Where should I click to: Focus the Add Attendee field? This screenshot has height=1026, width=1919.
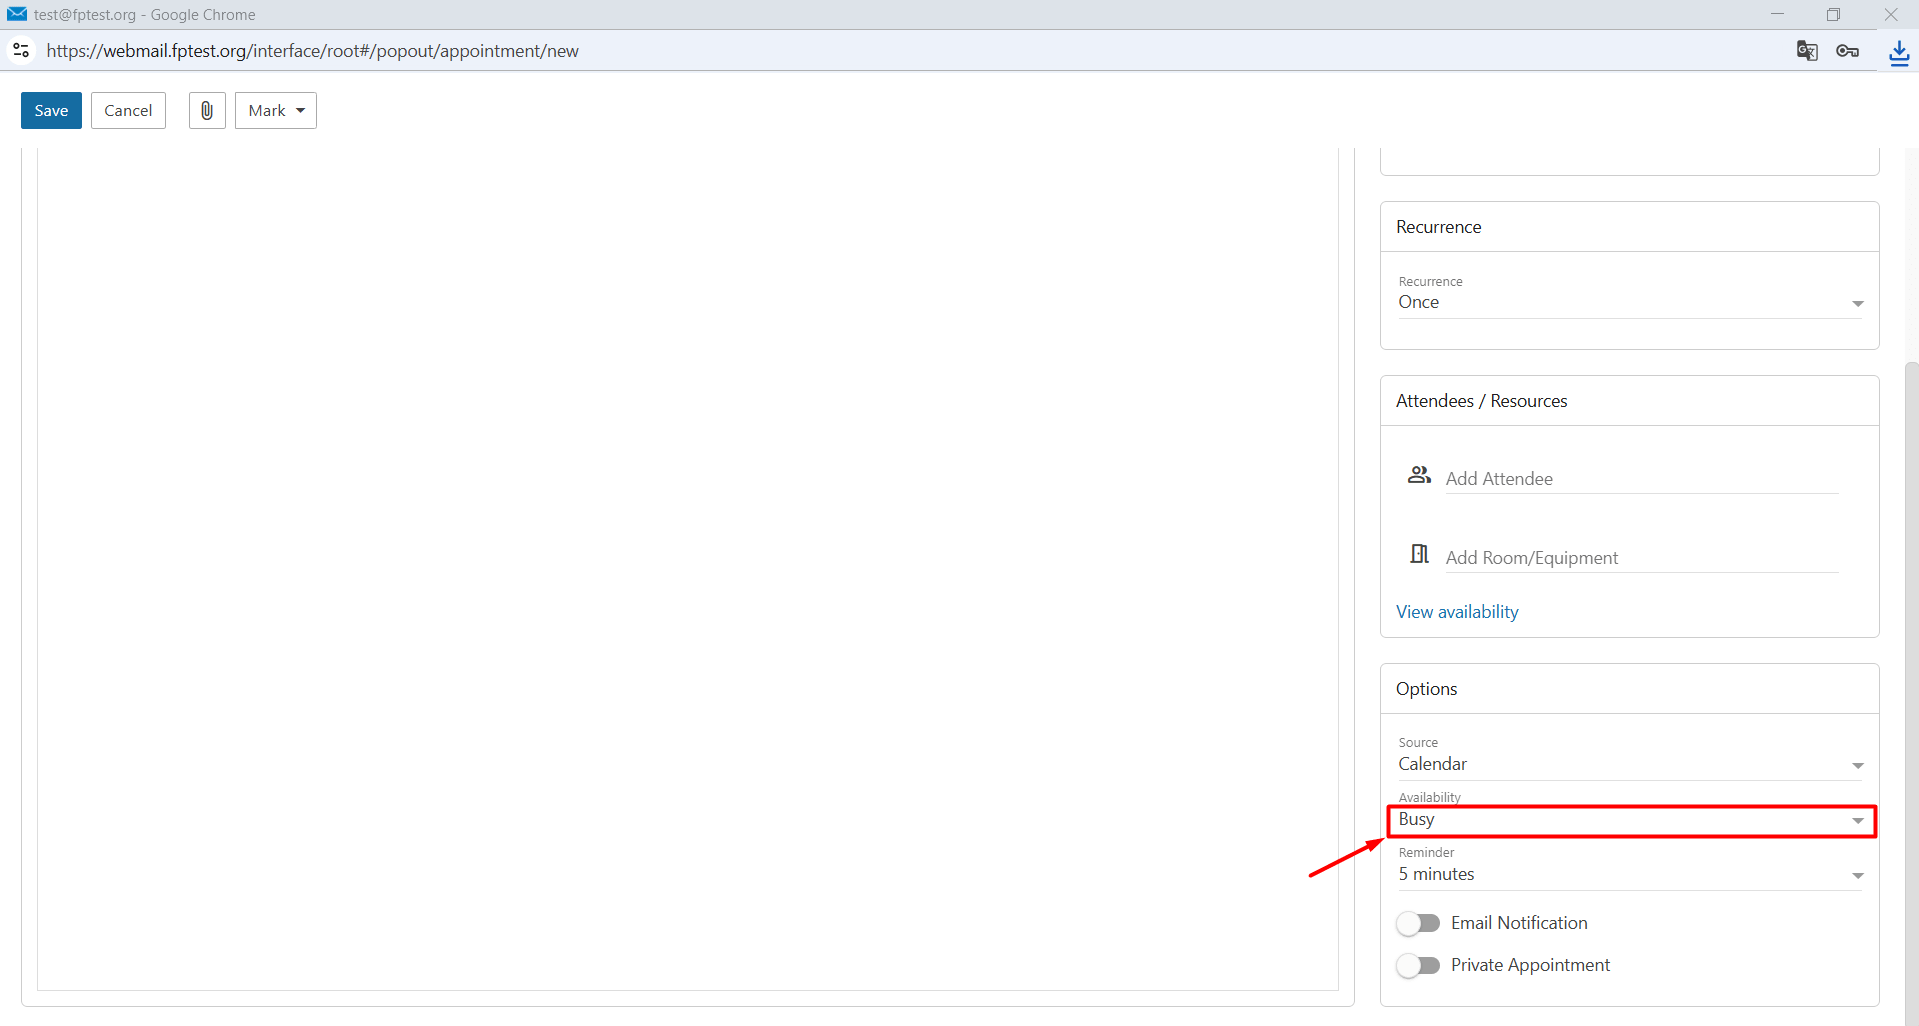1642,479
